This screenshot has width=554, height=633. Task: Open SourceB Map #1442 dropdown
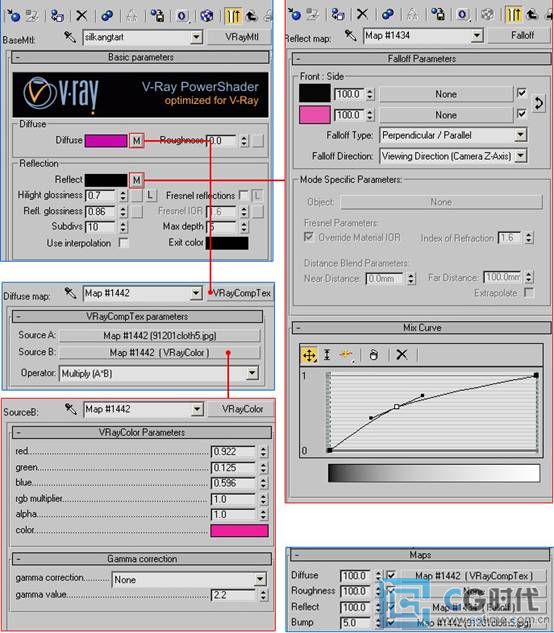pyautogui.click(x=197, y=409)
